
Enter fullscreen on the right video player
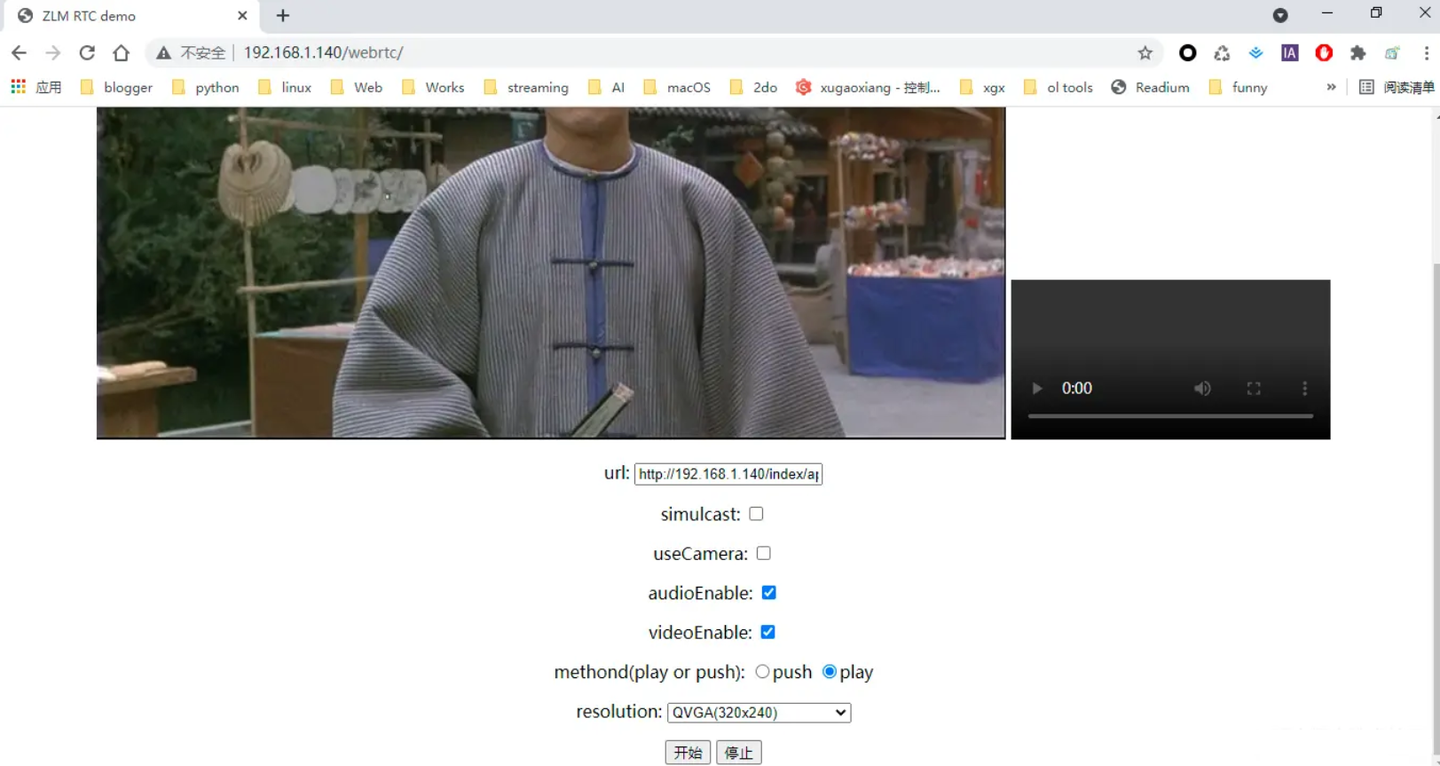[1253, 388]
